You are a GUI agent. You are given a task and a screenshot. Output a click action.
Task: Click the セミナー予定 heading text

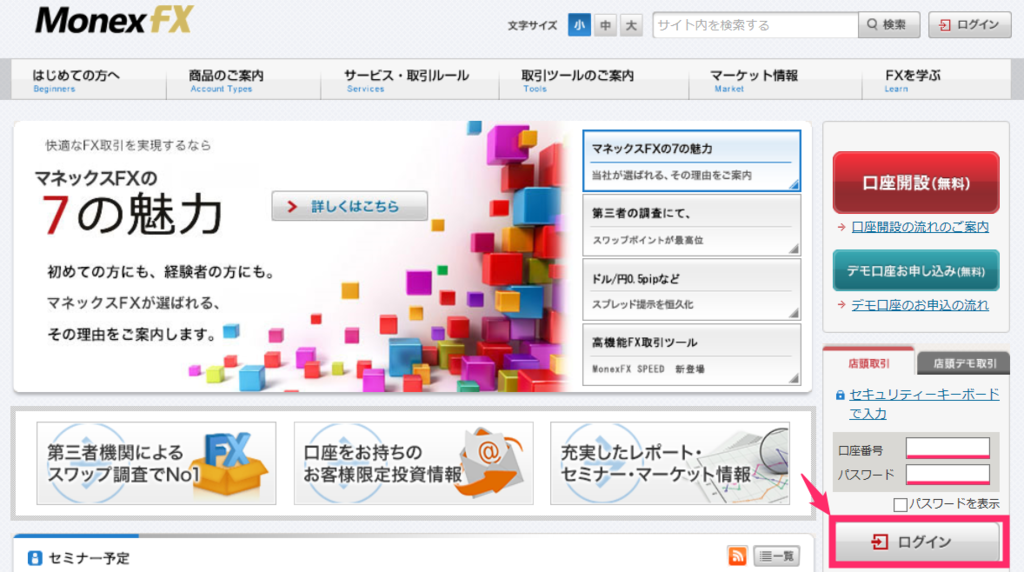(89, 558)
